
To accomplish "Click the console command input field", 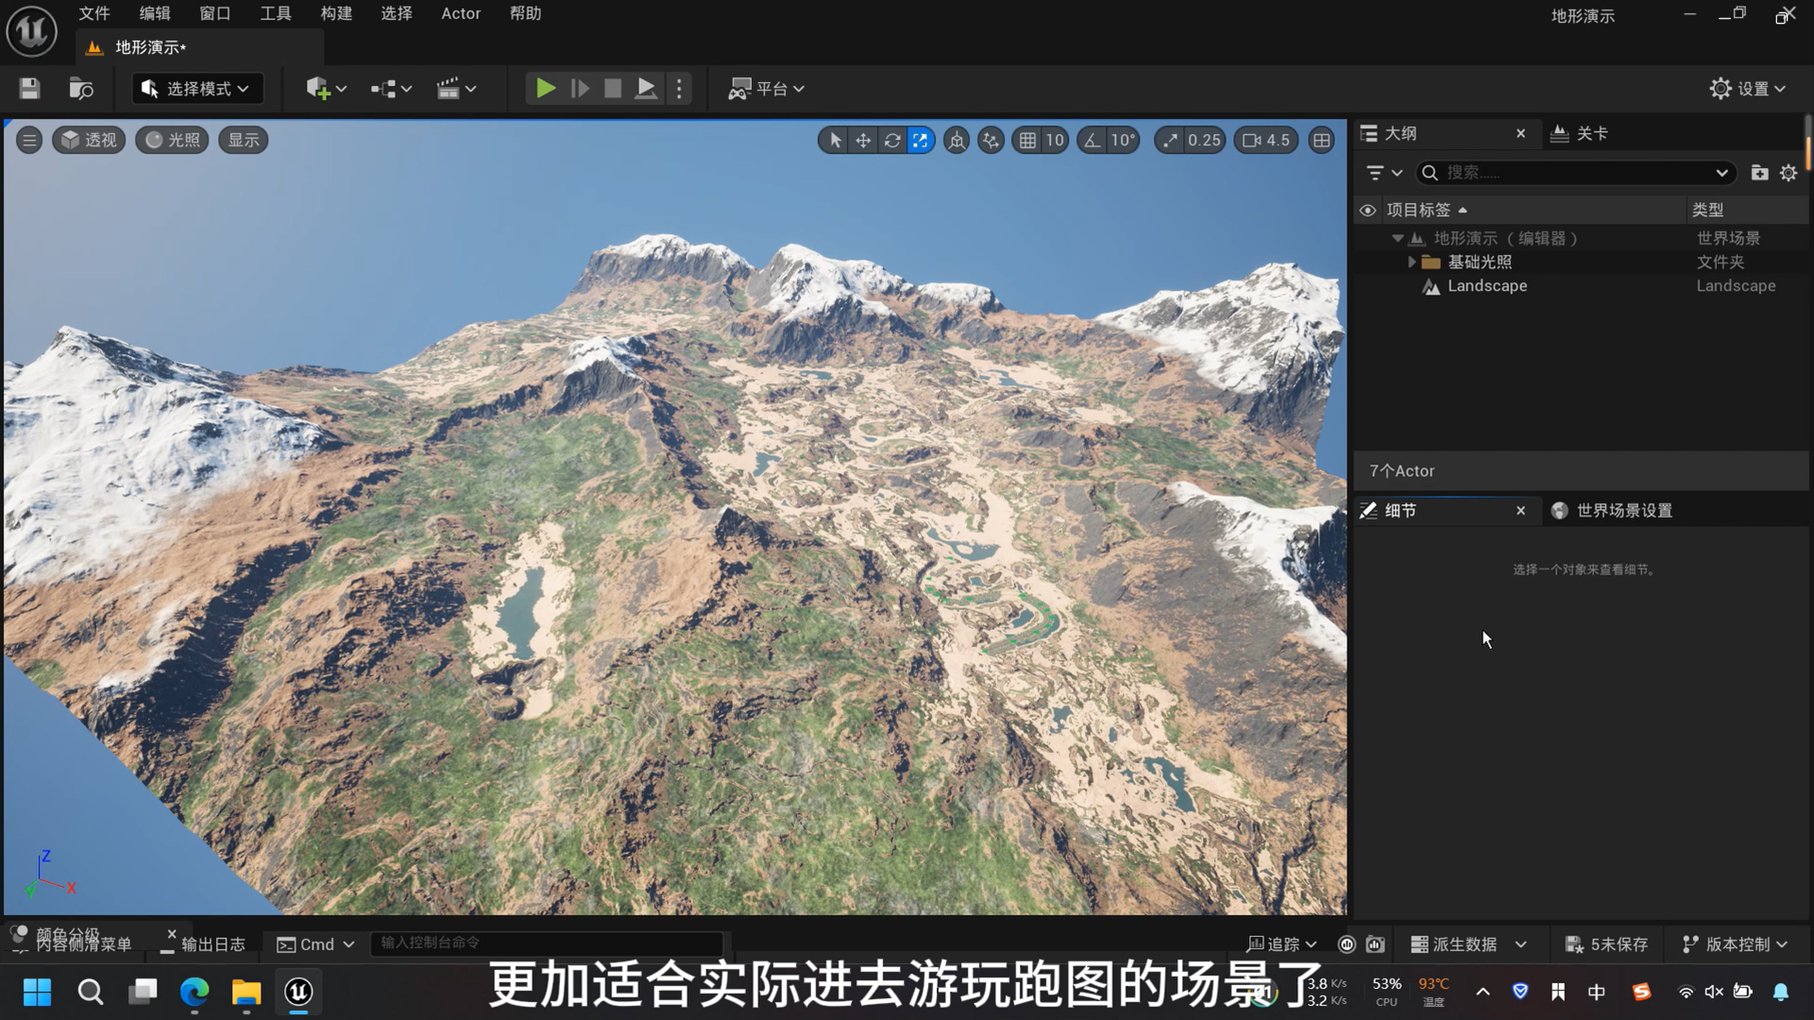I will point(547,943).
